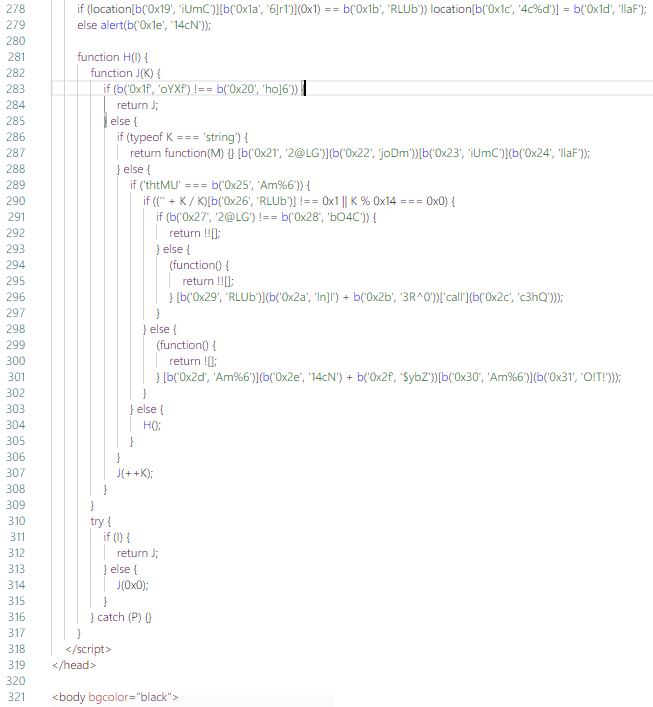Click the 'try {' keyword line
653x707 pixels.
(x=101, y=521)
